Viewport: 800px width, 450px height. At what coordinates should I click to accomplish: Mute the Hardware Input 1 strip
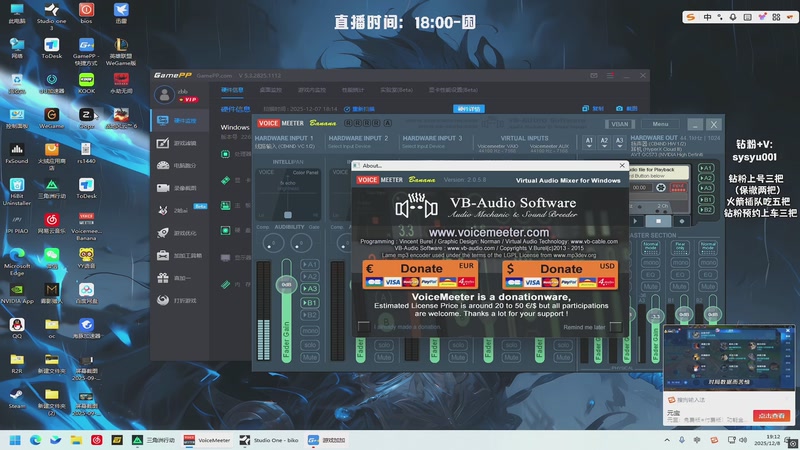pyautogui.click(x=310, y=357)
